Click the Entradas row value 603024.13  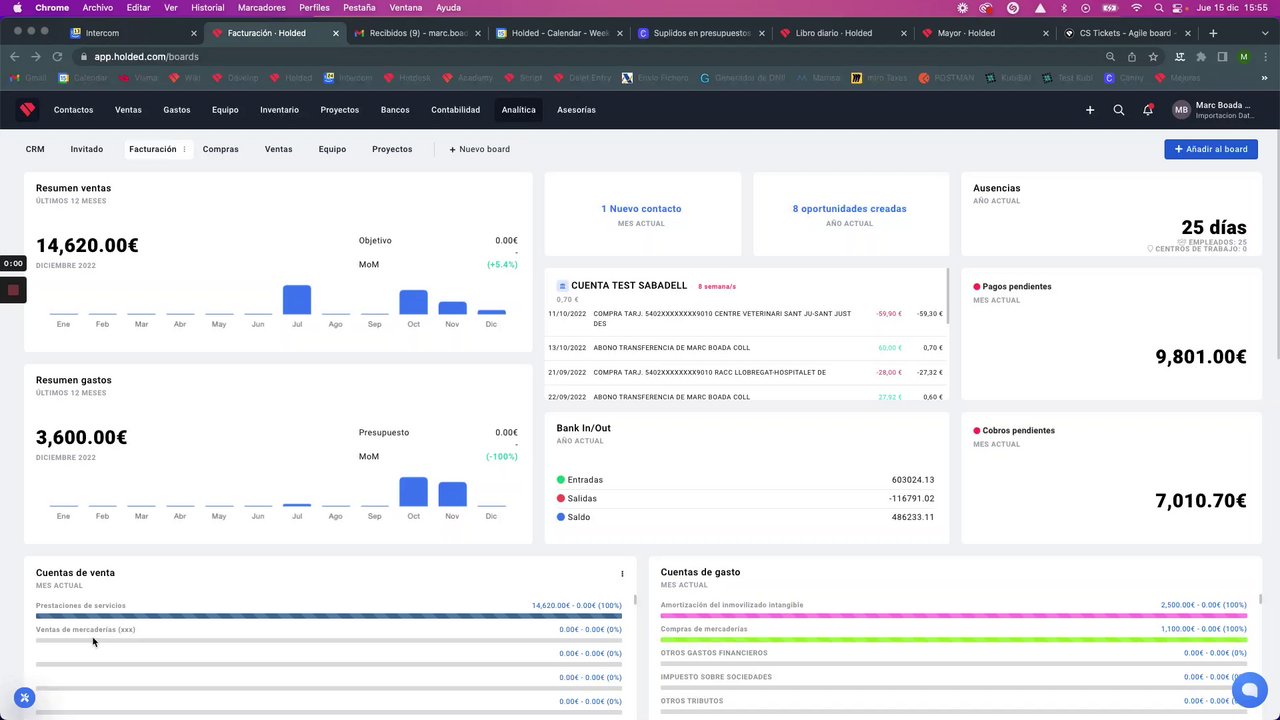pyautogui.click(x=913, y=480)
